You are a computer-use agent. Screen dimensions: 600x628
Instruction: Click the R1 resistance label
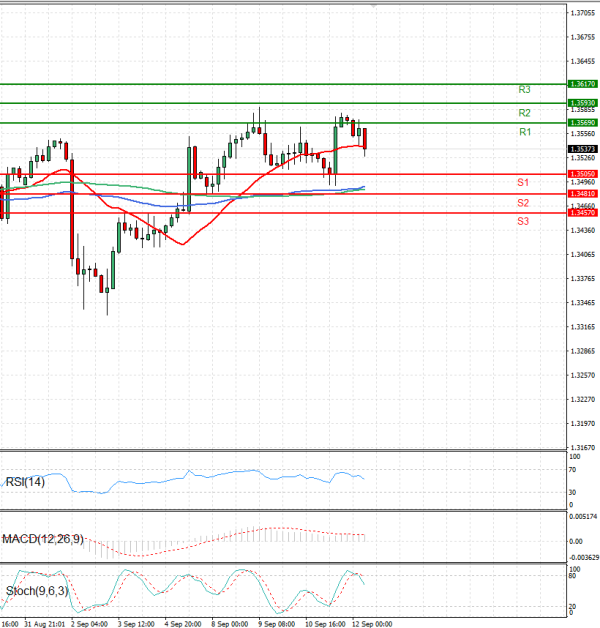(x=525, y=132)
